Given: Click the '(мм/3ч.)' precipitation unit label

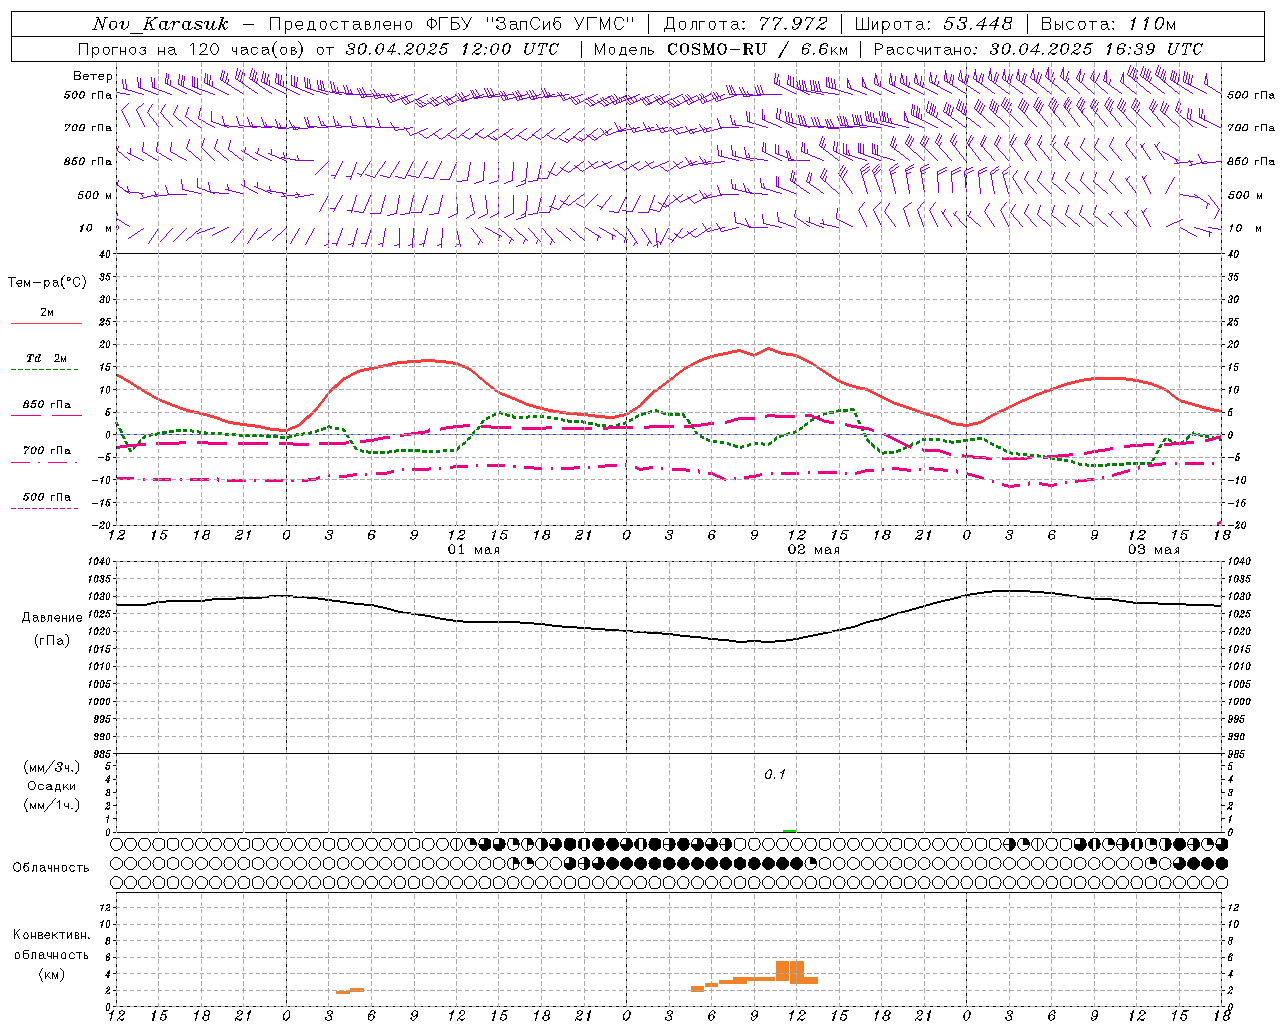Looking at the screenshot, I should 52,767.
